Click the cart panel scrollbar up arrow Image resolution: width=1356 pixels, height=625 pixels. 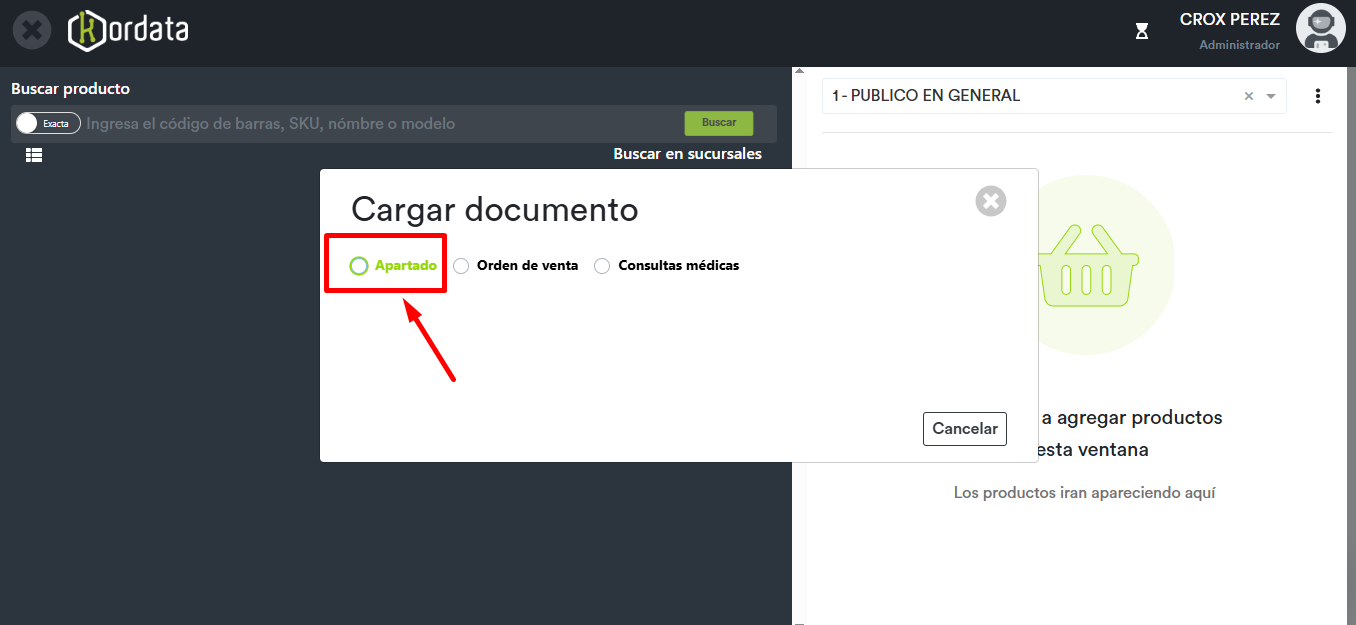pos(798,72)
